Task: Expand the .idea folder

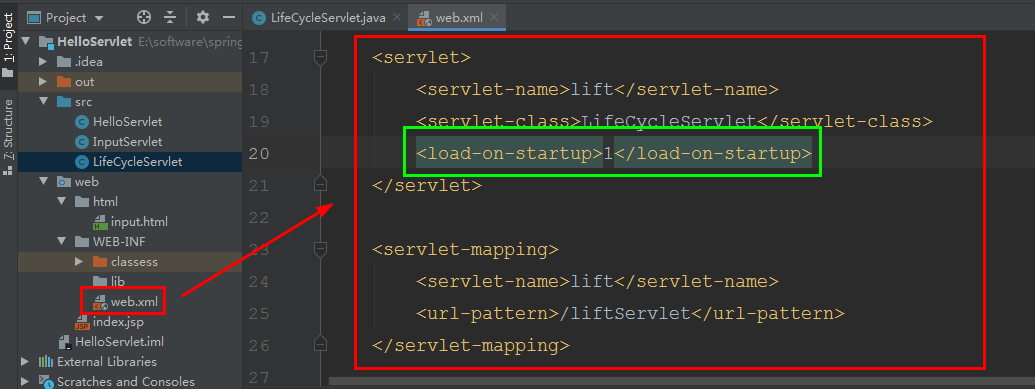Action: coord(43,61)
